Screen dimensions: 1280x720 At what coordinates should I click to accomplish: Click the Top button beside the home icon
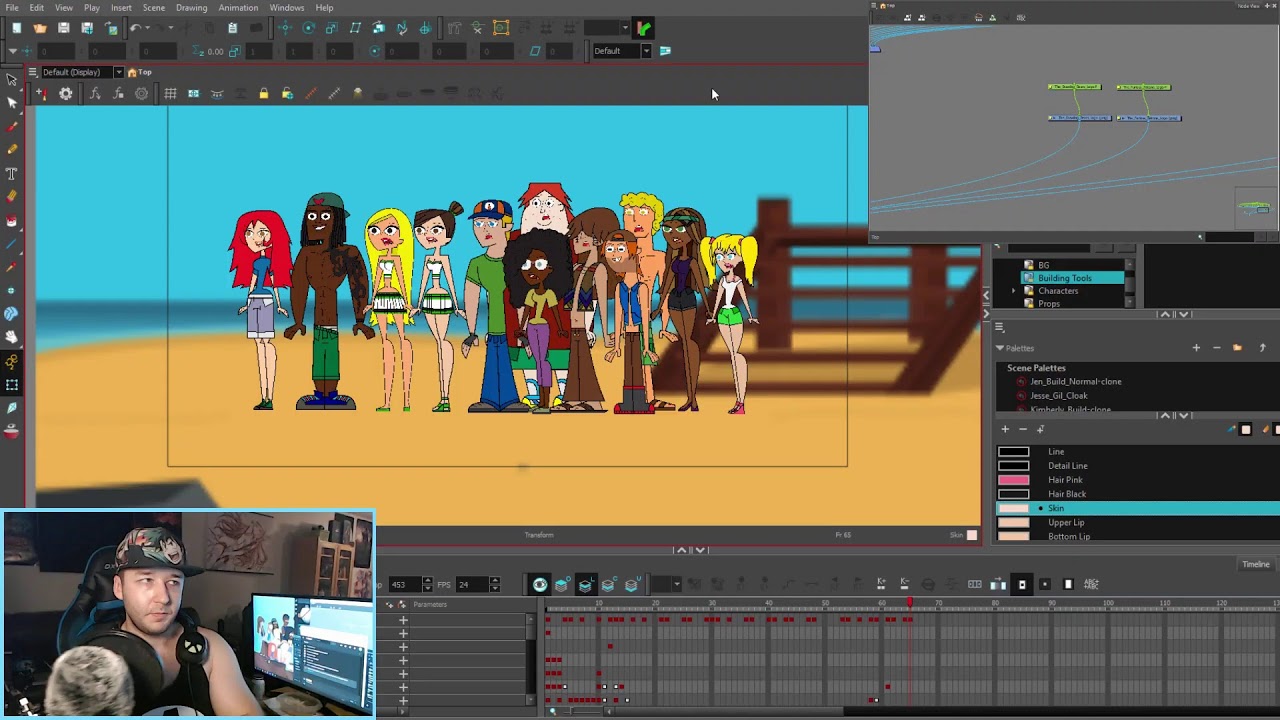(145, 72)
